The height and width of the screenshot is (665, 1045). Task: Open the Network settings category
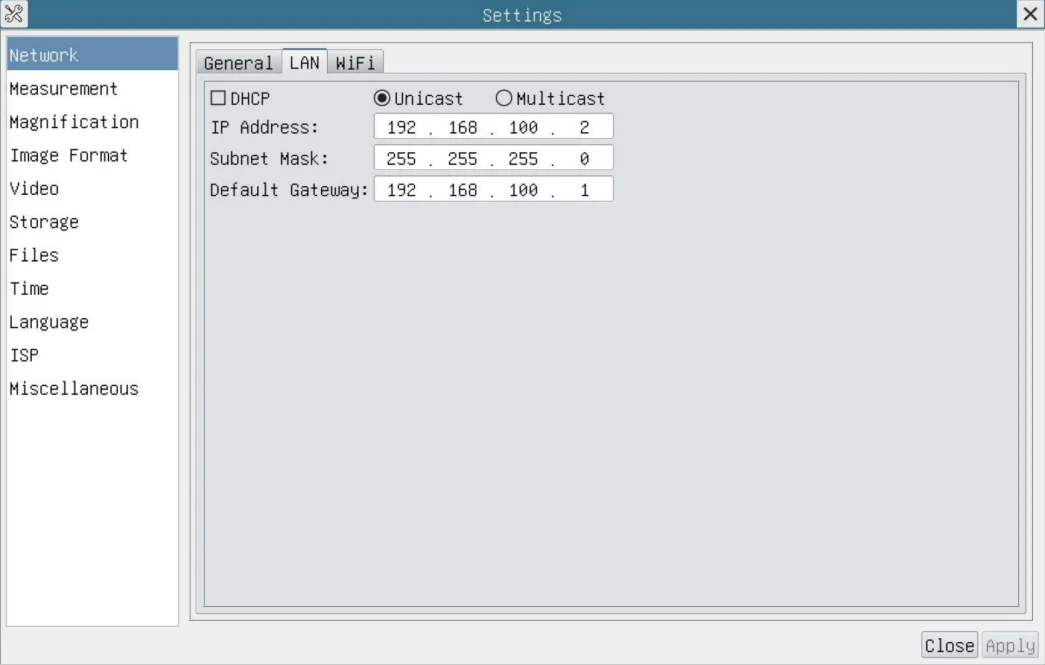[x=93, y=55]
